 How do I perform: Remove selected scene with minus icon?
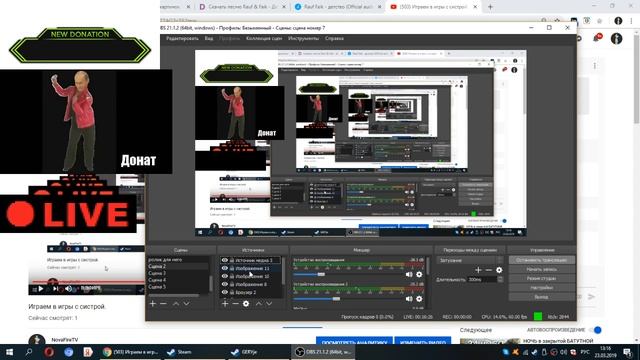(163, 304)
